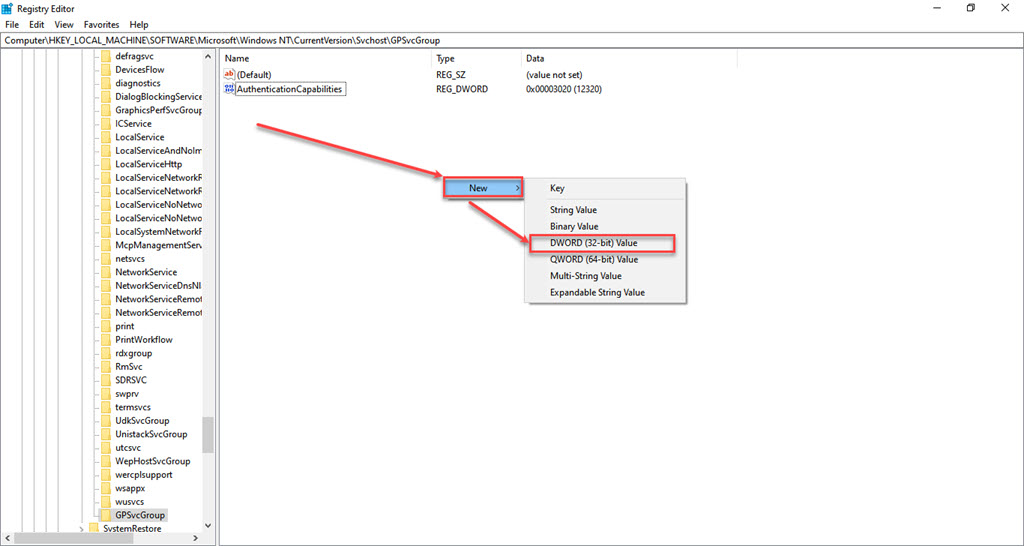The width and height of the screenshot is (1024, 546).
Task: Click the tree vertical scrollbar thumb
Action: pyautogui.click(x=208, y=435)
